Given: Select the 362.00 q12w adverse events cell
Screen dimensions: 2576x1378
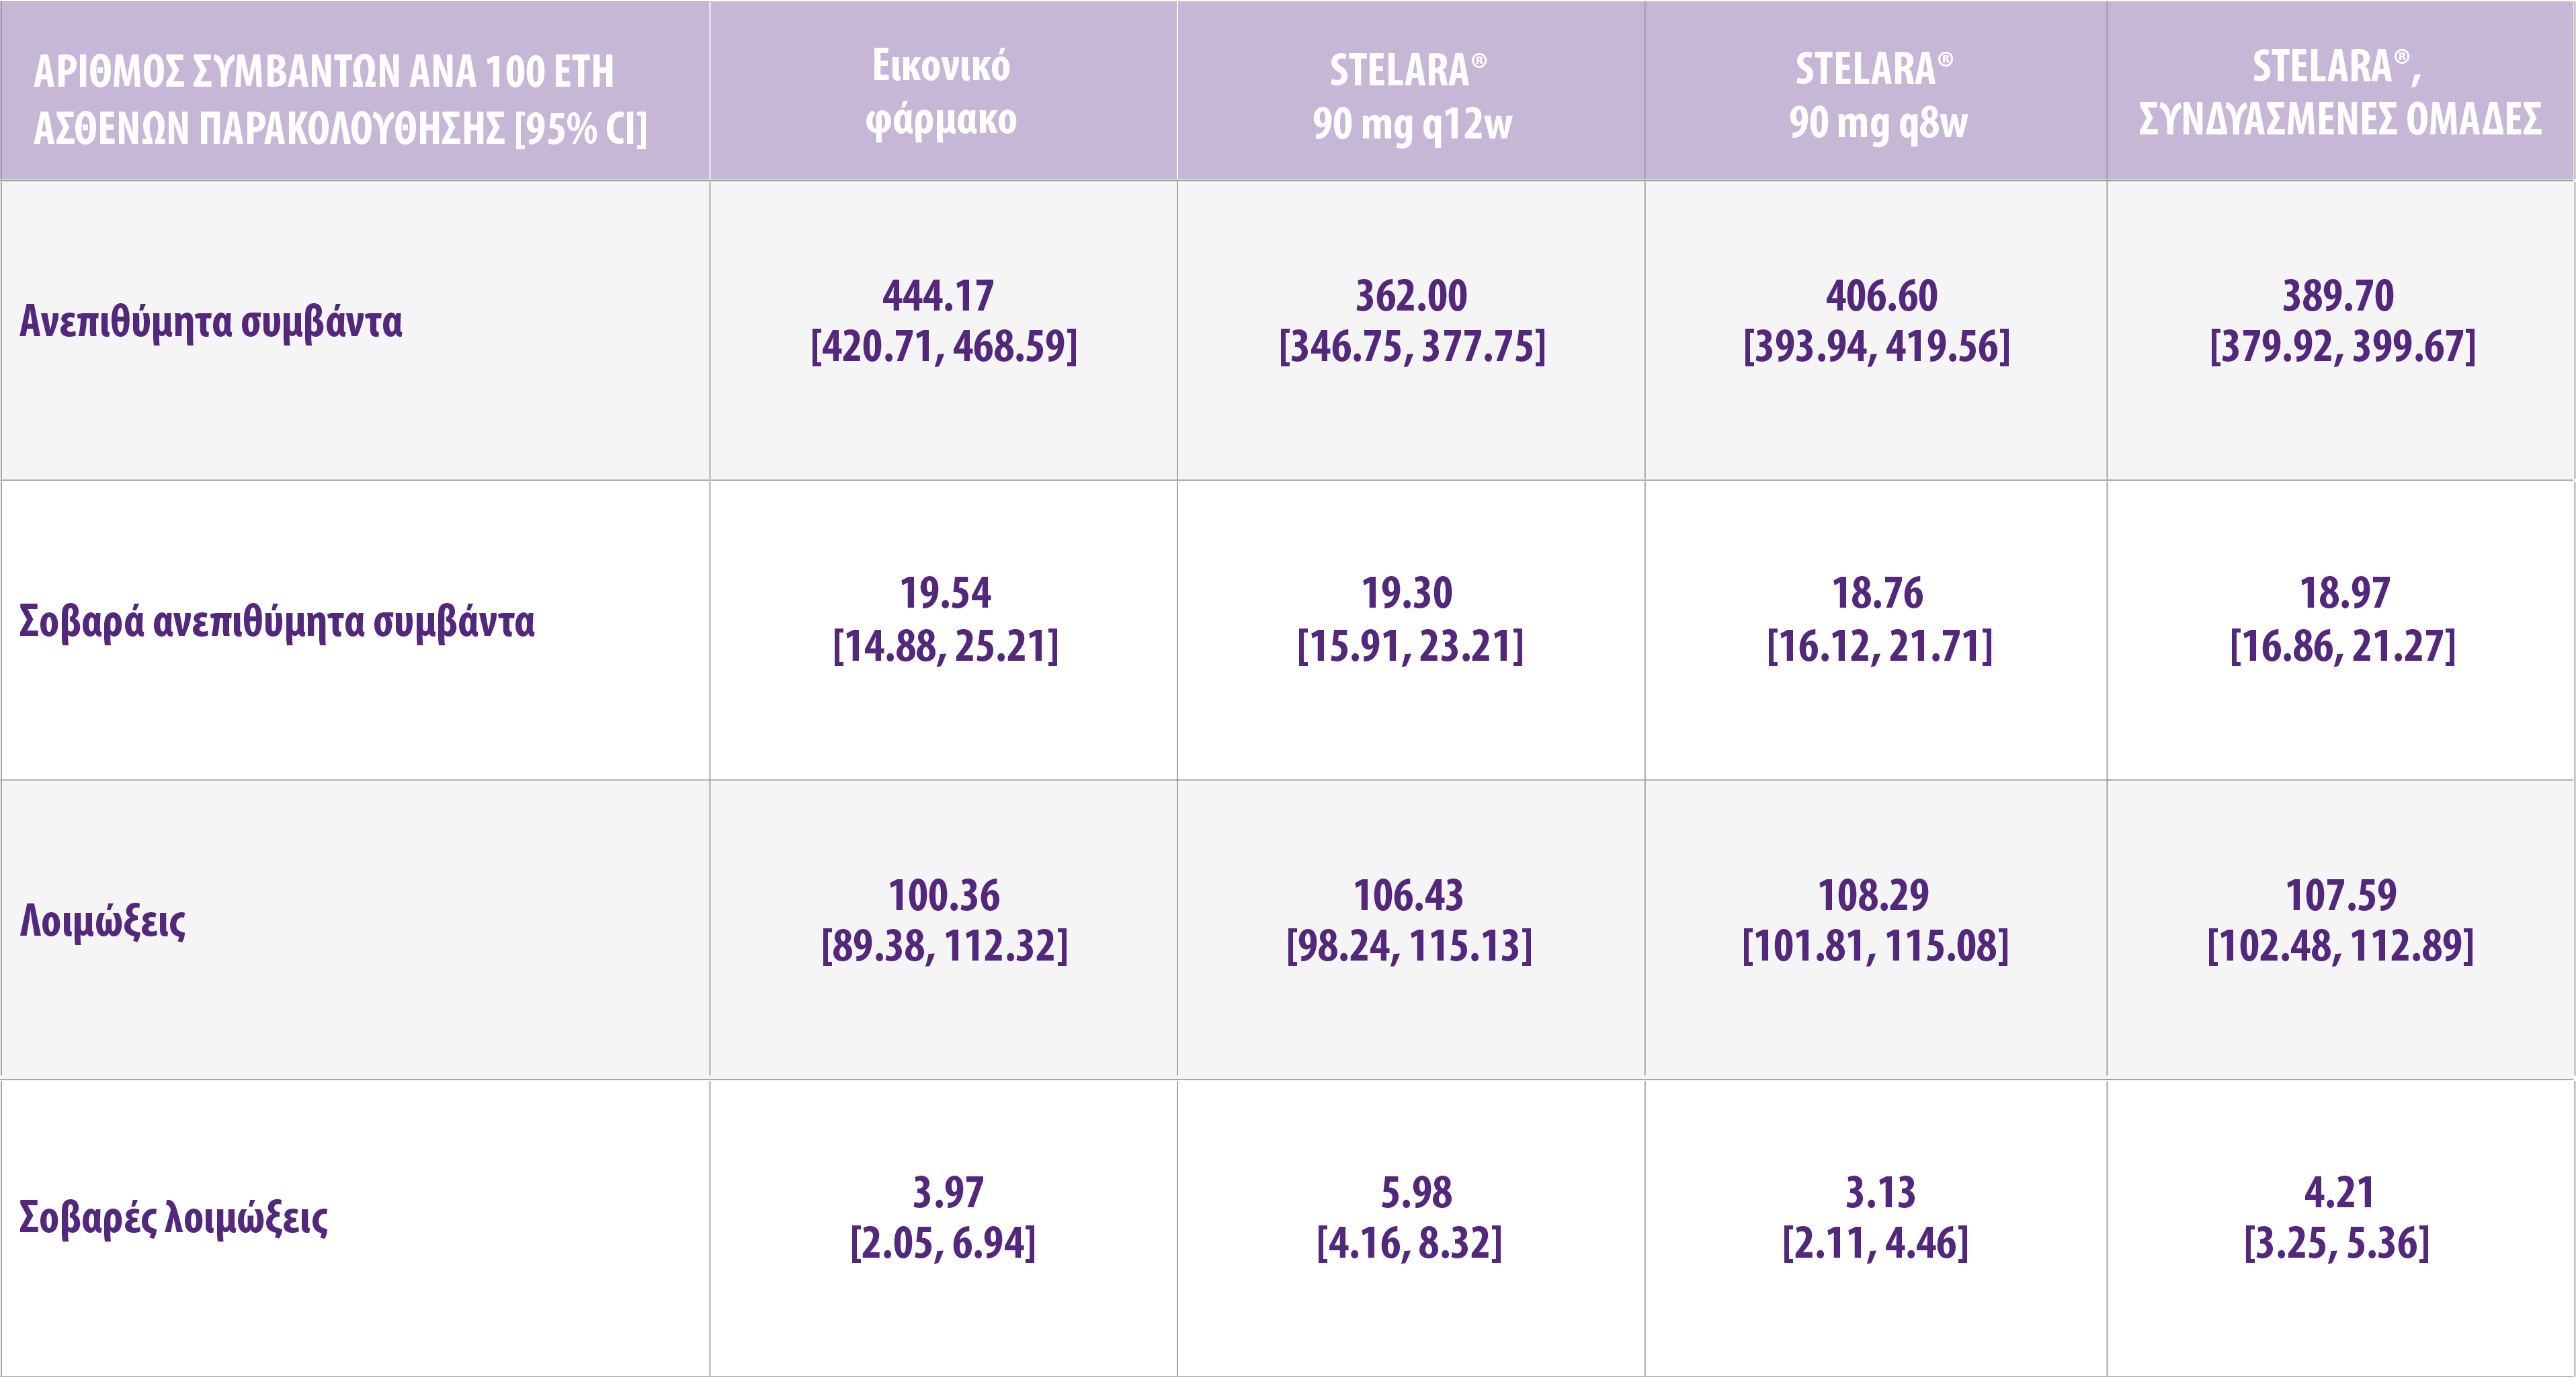Looking at the screenshot, I should coord(1411,321).
